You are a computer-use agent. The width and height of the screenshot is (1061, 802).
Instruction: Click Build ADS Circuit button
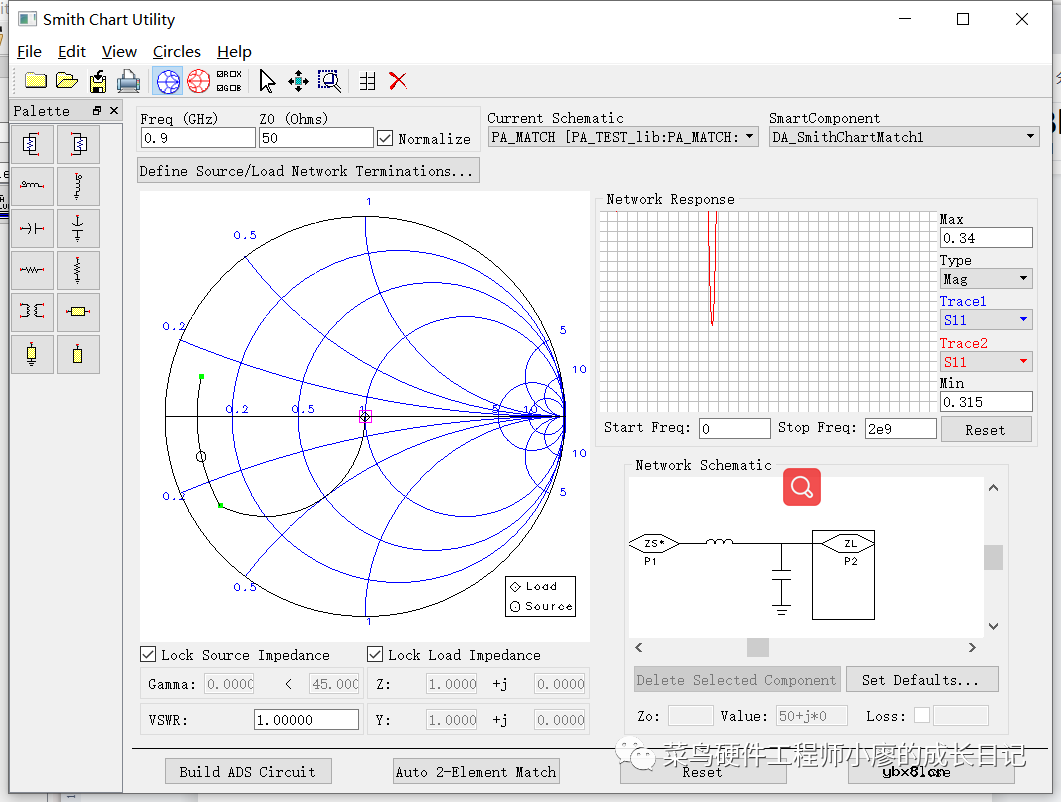(247, 771)
